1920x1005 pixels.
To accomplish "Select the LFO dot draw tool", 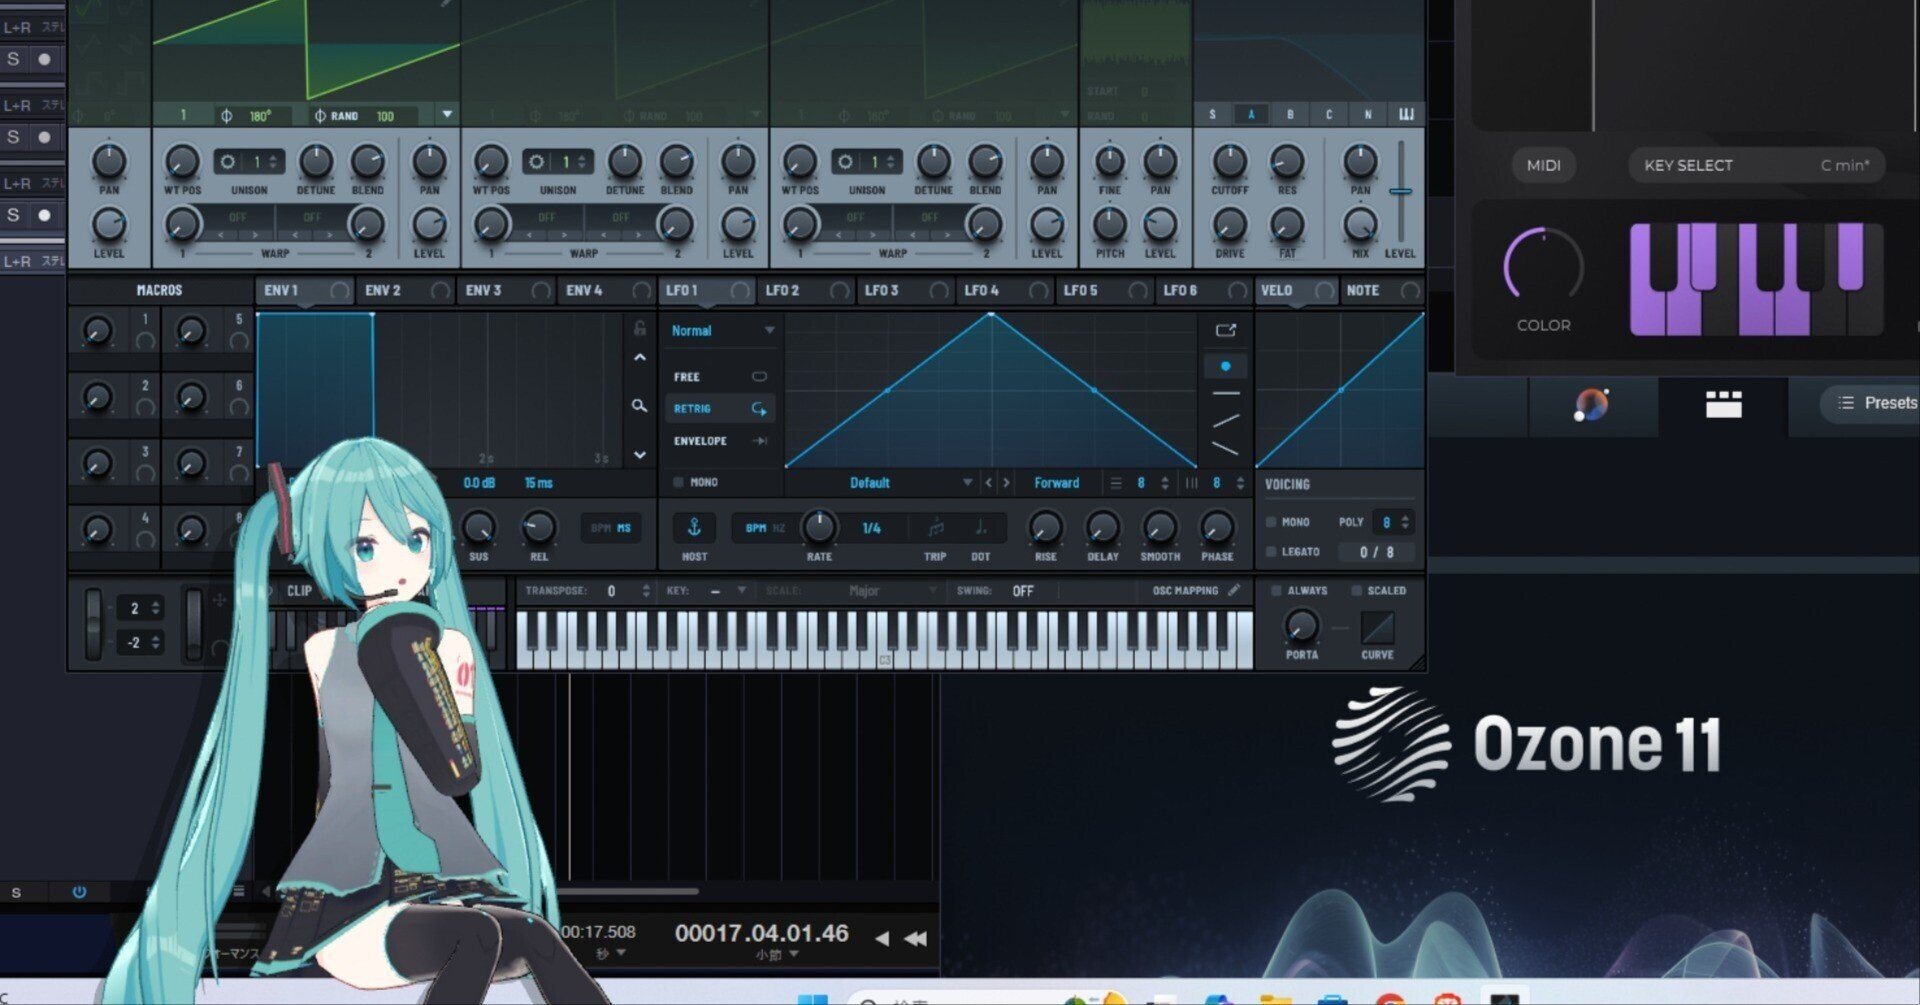I will [x=1225, y=367].
